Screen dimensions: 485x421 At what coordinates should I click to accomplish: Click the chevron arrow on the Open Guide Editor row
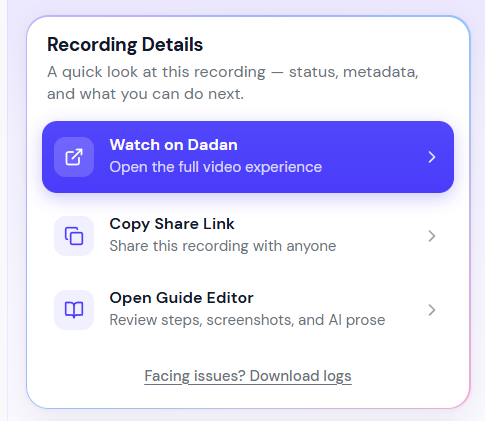tap(432, 310)
